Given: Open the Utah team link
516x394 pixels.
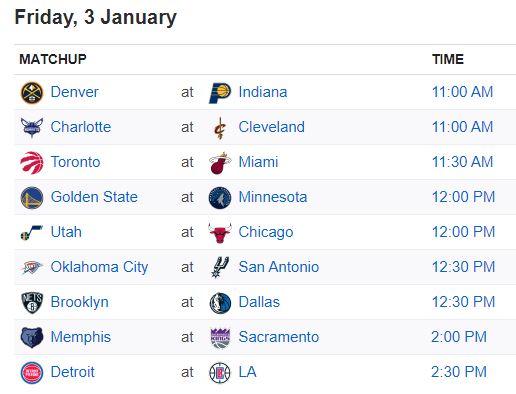Looking at the screenshot, I should coord(66,232).
